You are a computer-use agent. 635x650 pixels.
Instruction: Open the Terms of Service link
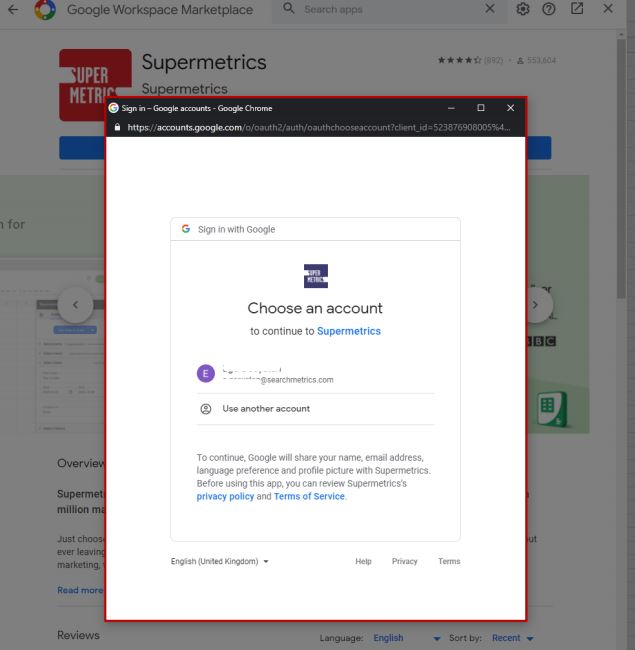(x=309, y=497)
